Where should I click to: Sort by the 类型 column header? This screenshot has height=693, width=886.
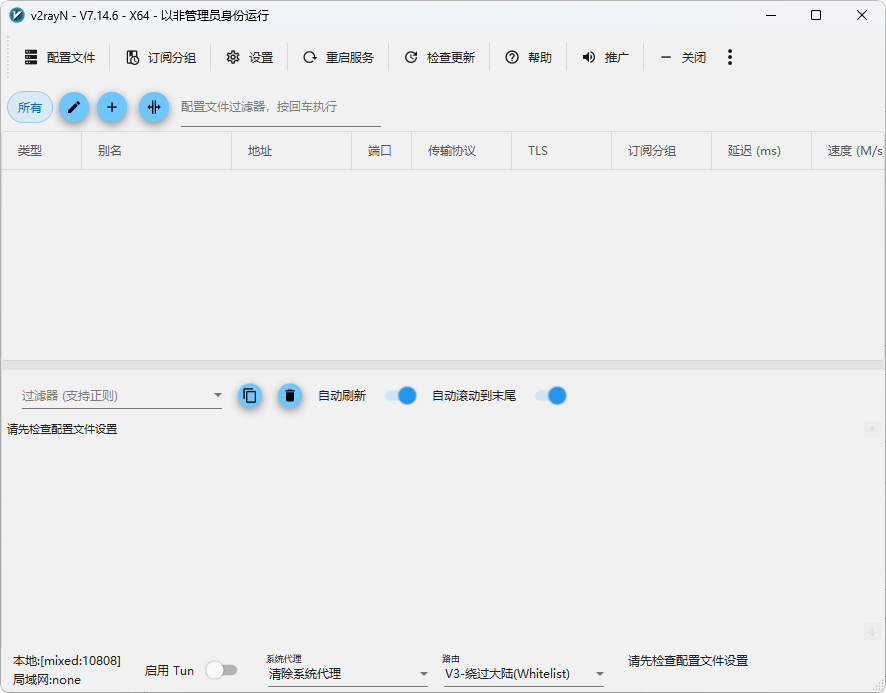tap(42, 151)
